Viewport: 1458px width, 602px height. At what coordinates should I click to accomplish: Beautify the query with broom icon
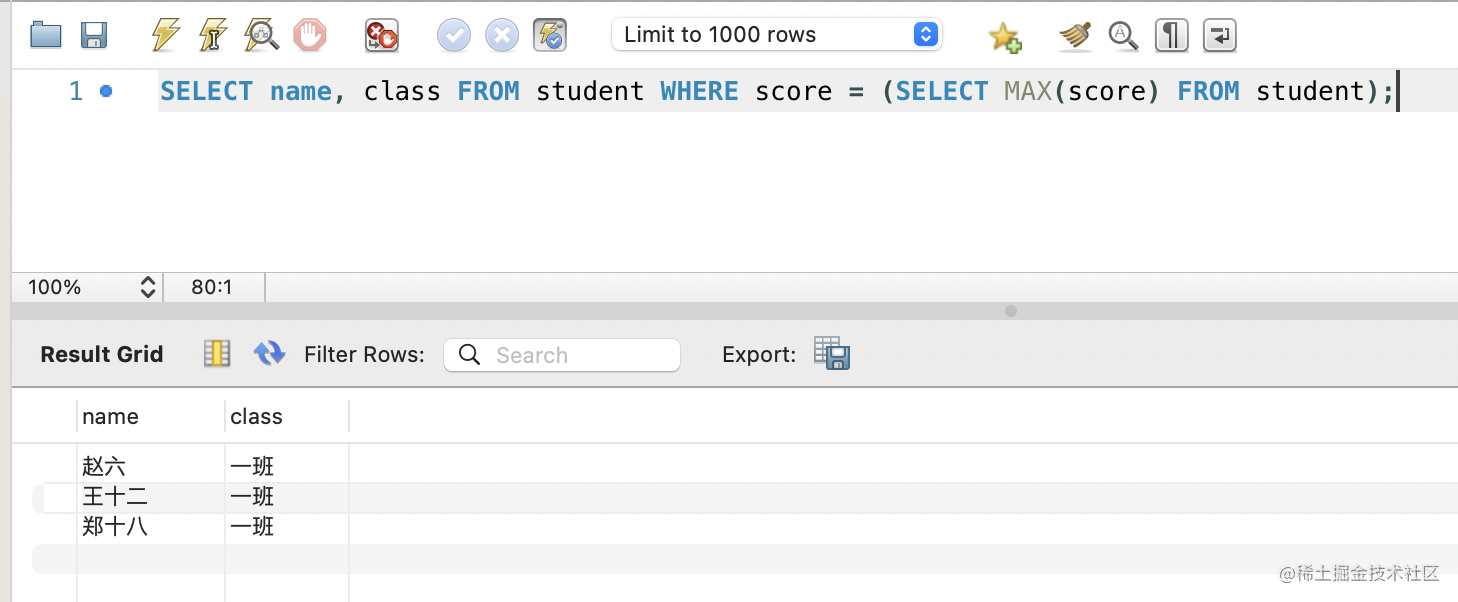click(x=1075, y=36)
